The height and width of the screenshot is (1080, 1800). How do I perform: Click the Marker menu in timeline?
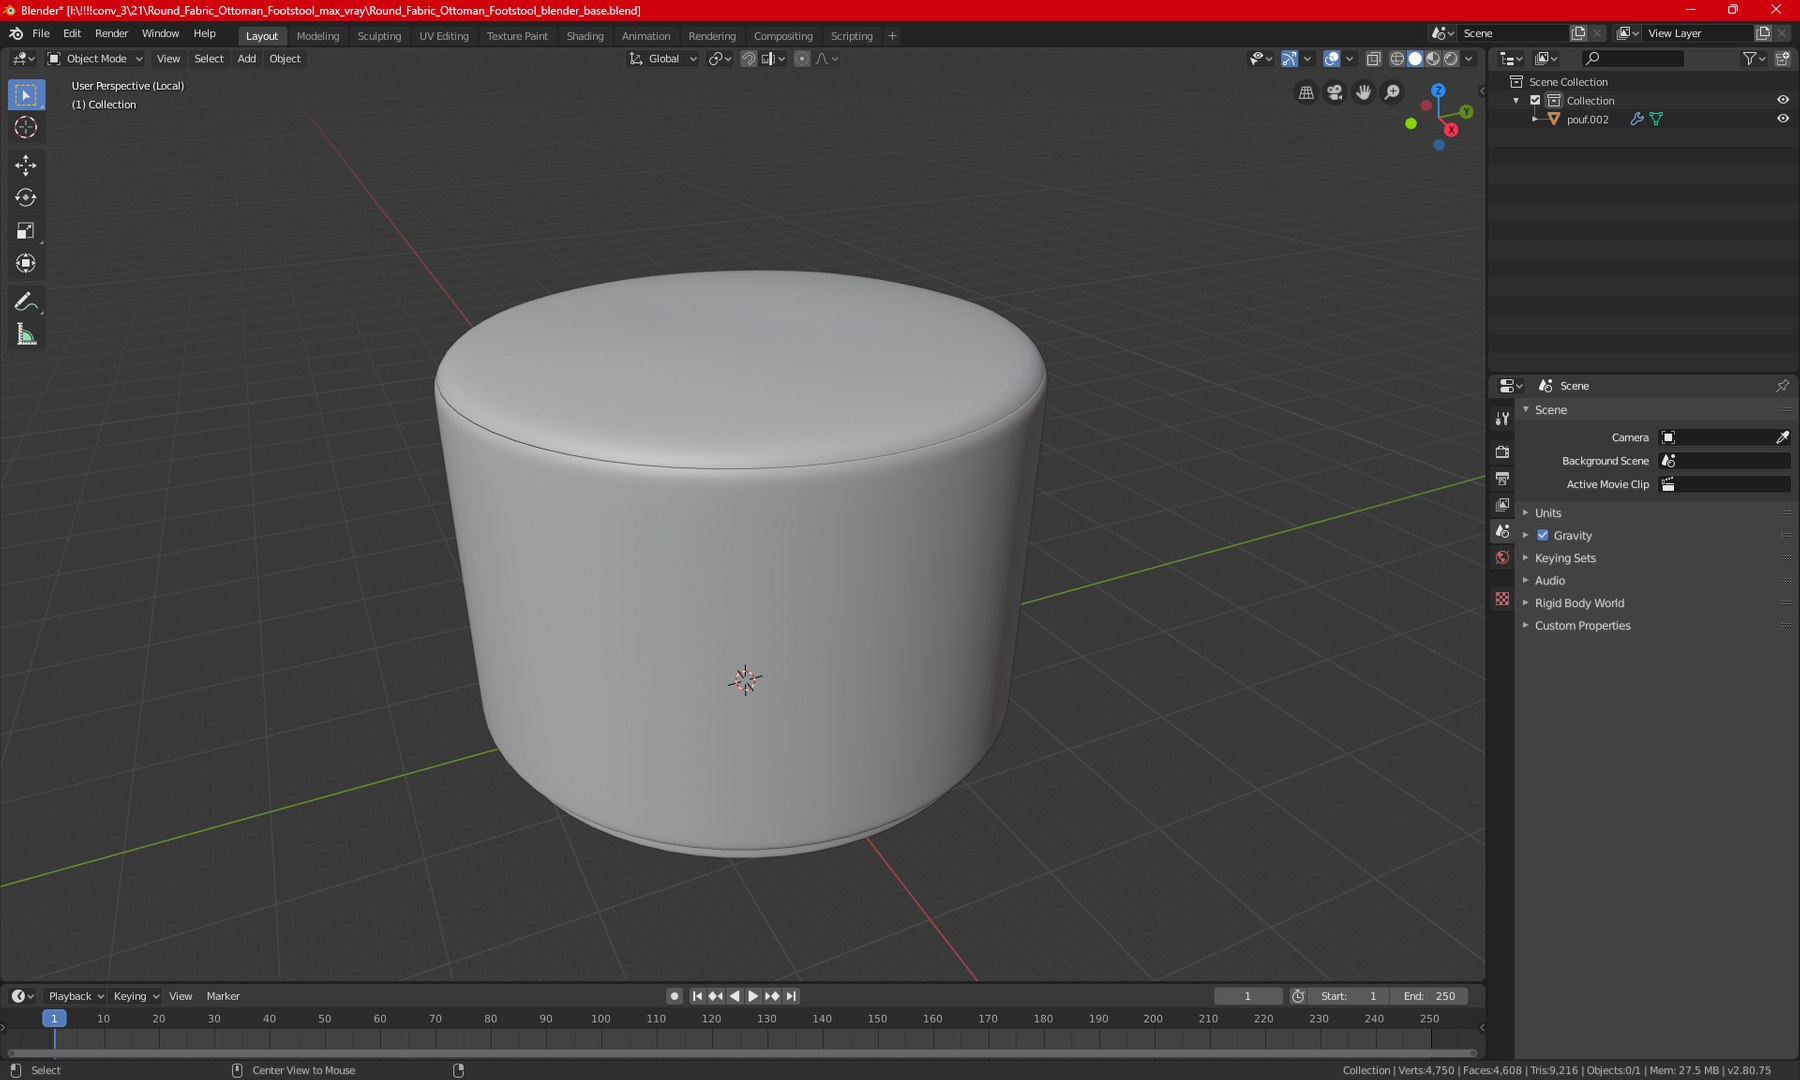tap(223, 996)
